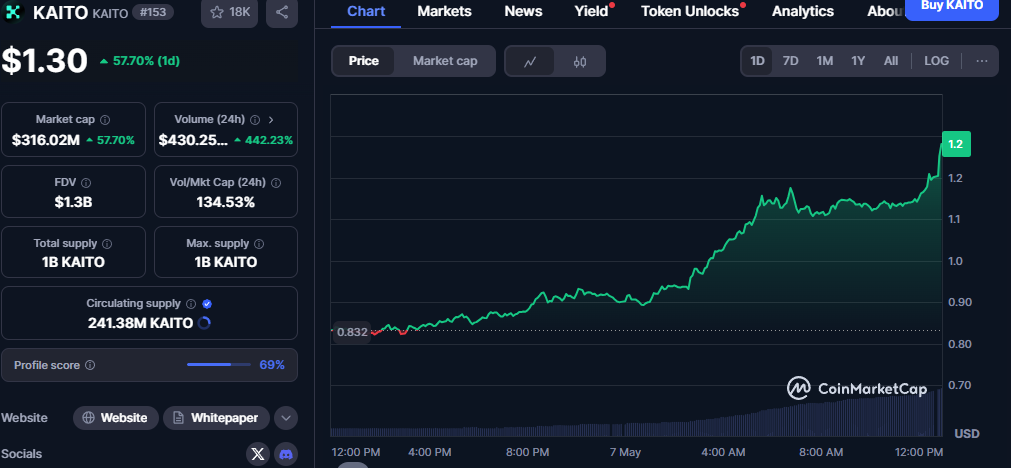Click the 0.832 opening price label
The height and width of the screenshot is (468, 1011).
353,333
